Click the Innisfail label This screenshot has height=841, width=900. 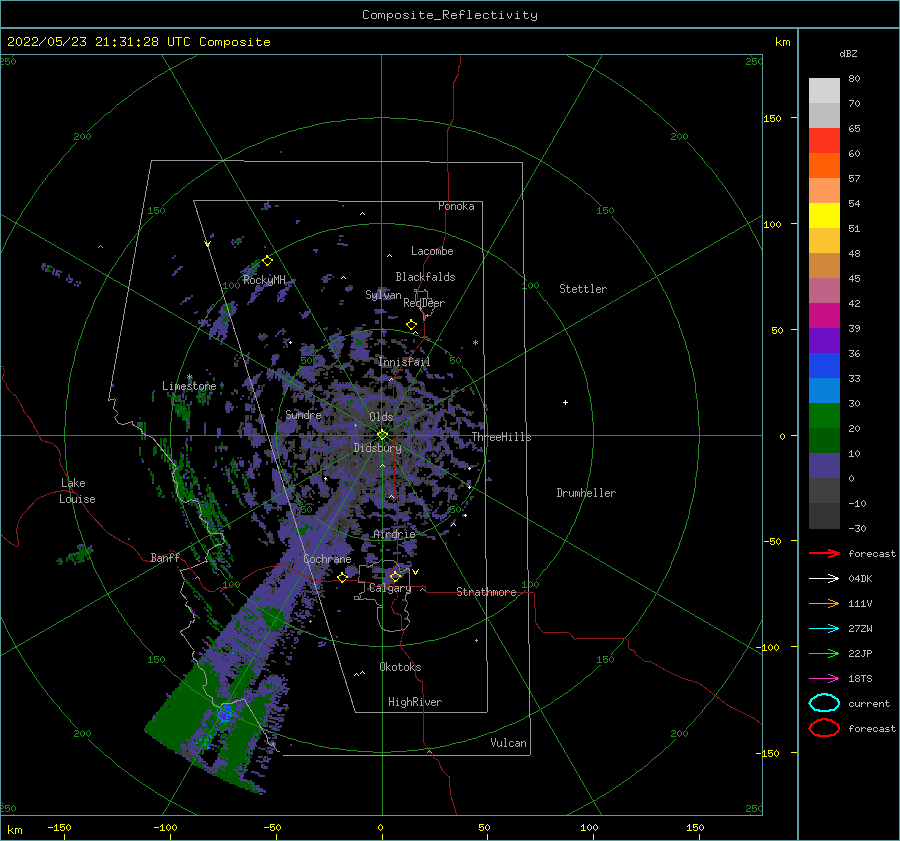click(405, 362)
